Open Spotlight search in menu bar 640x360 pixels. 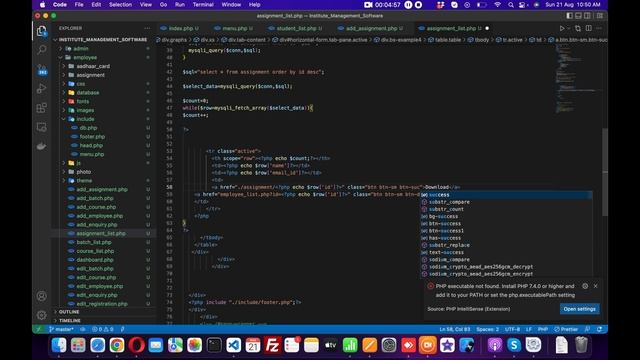[x=511, y=5]
